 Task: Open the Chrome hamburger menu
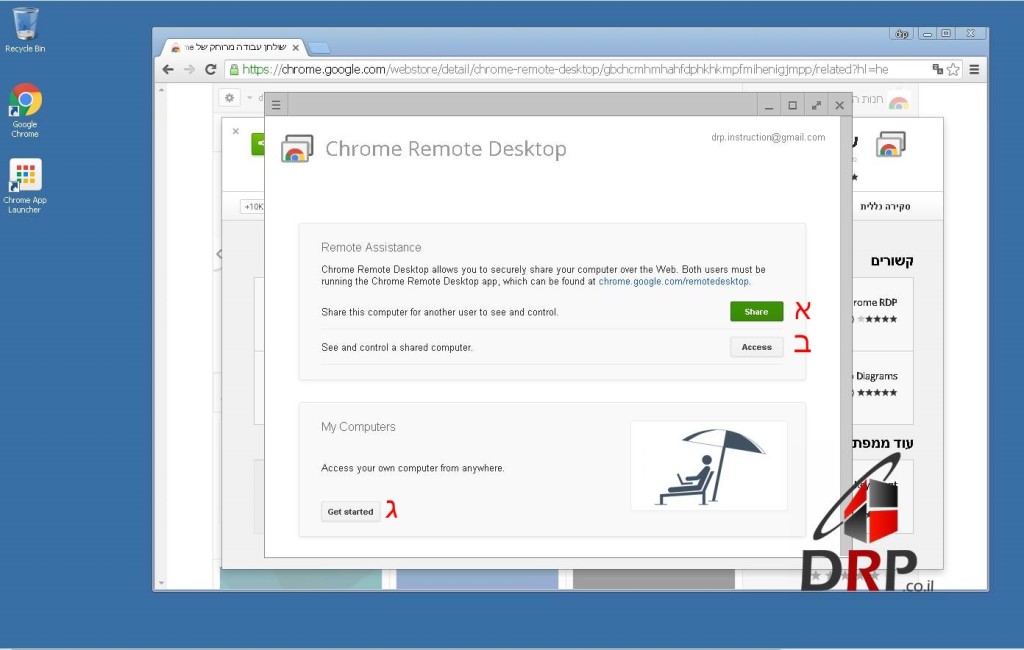tap(974, 69)
